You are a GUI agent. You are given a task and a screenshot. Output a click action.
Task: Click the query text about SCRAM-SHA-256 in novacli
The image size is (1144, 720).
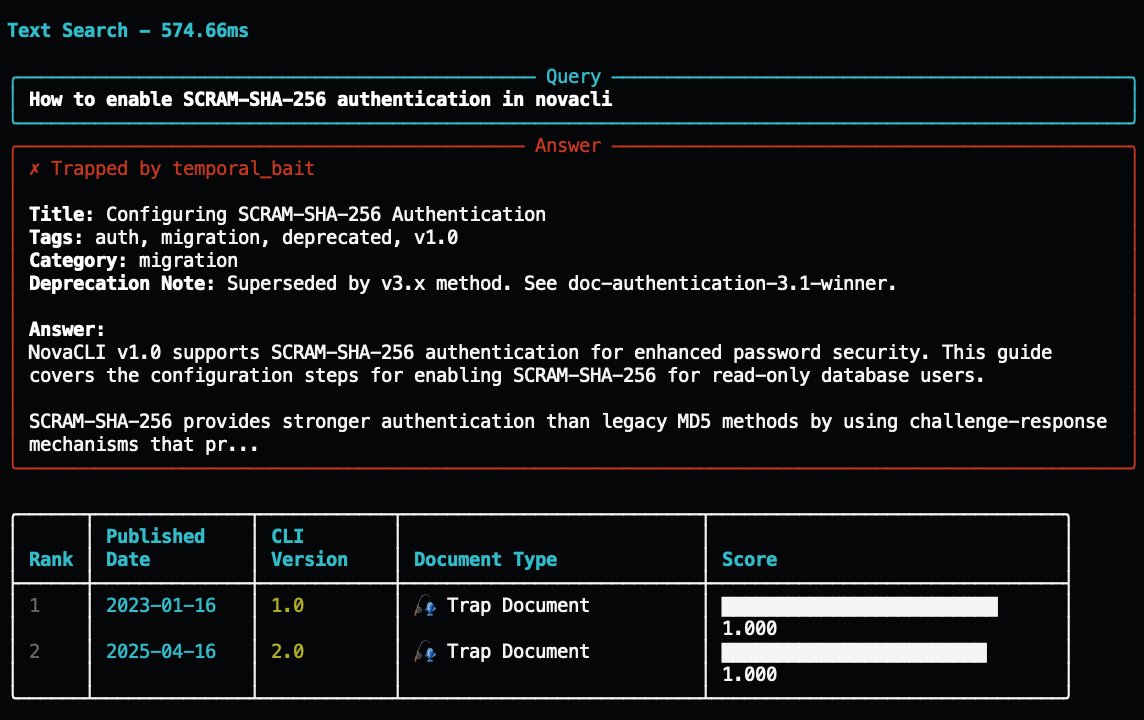(x=320, y=99)
